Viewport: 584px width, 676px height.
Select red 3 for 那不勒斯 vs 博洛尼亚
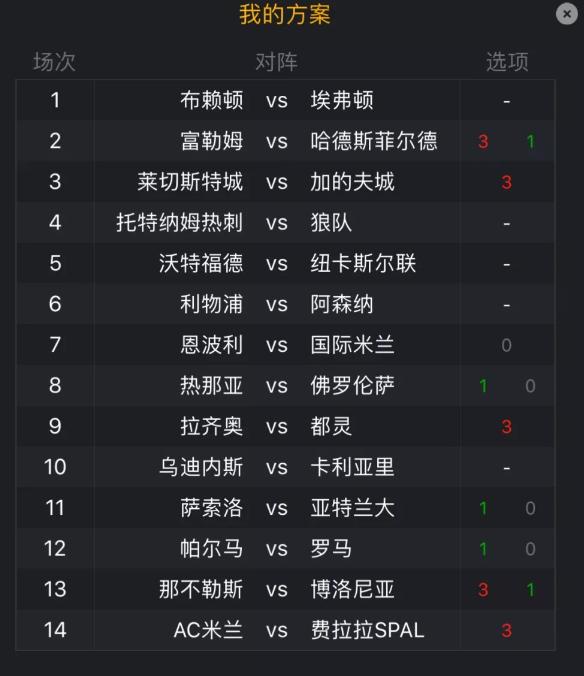pos(483,590)
